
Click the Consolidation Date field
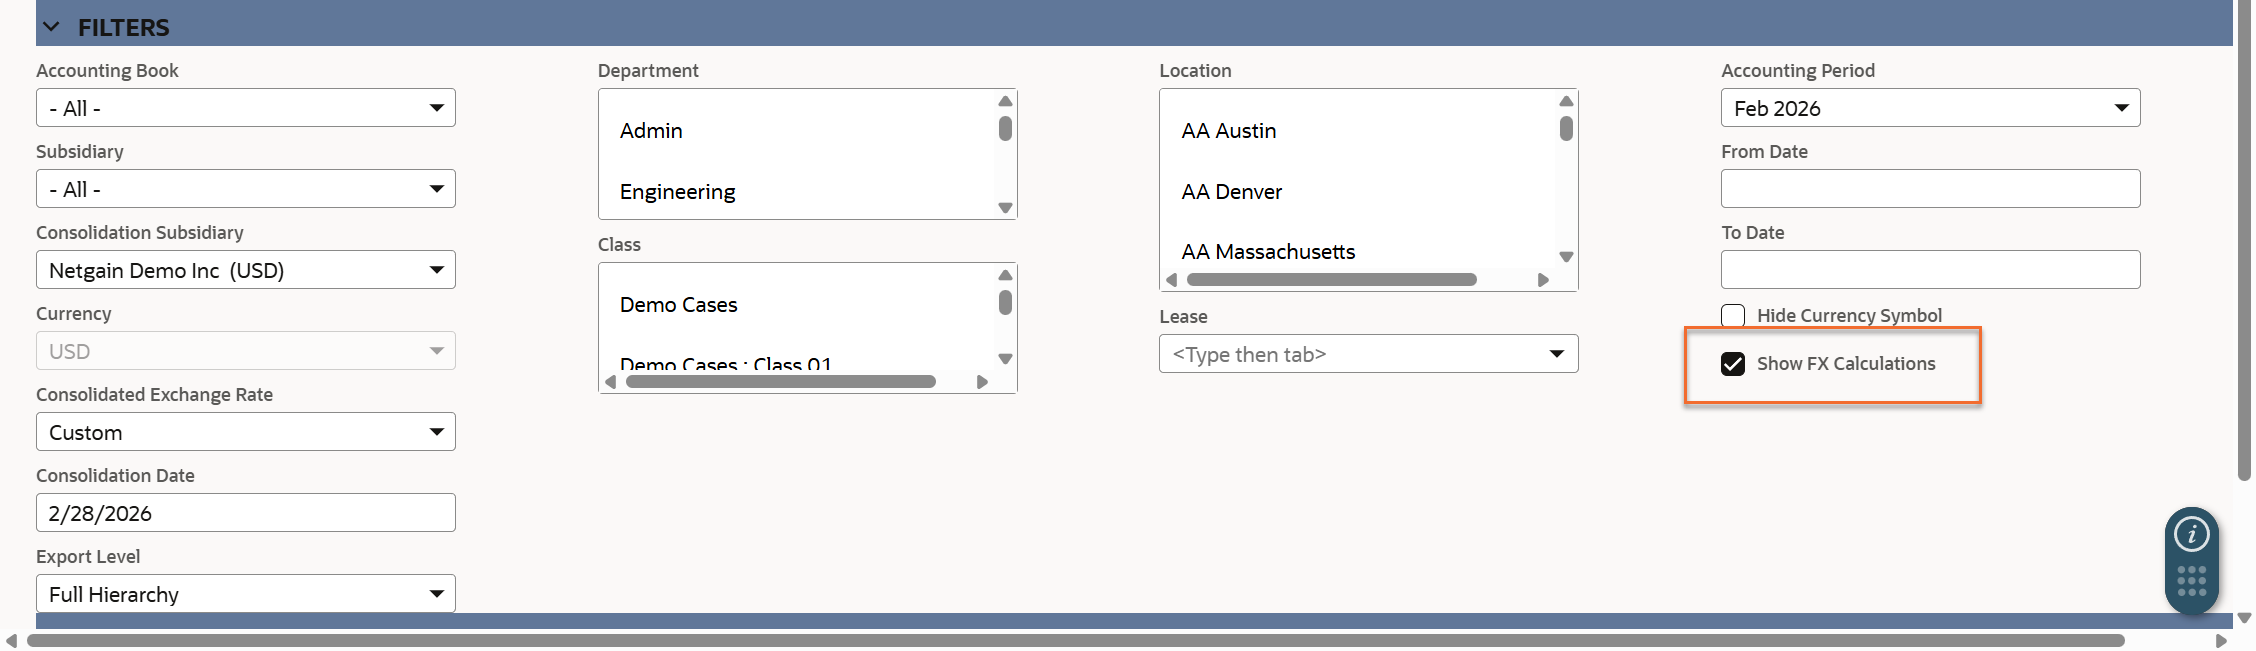pos(245,513)
